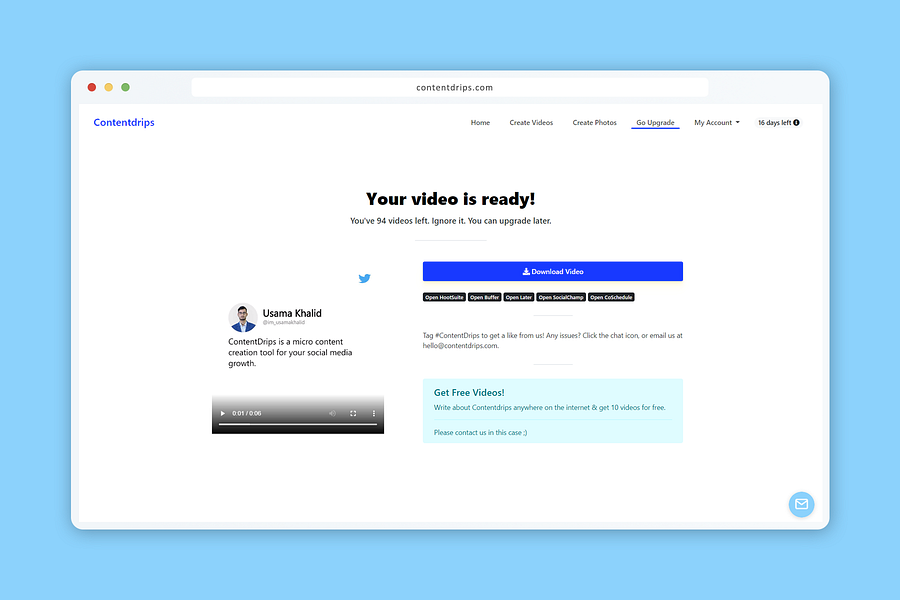
Task: Go to the Home menu item
Action: (480, 122)
